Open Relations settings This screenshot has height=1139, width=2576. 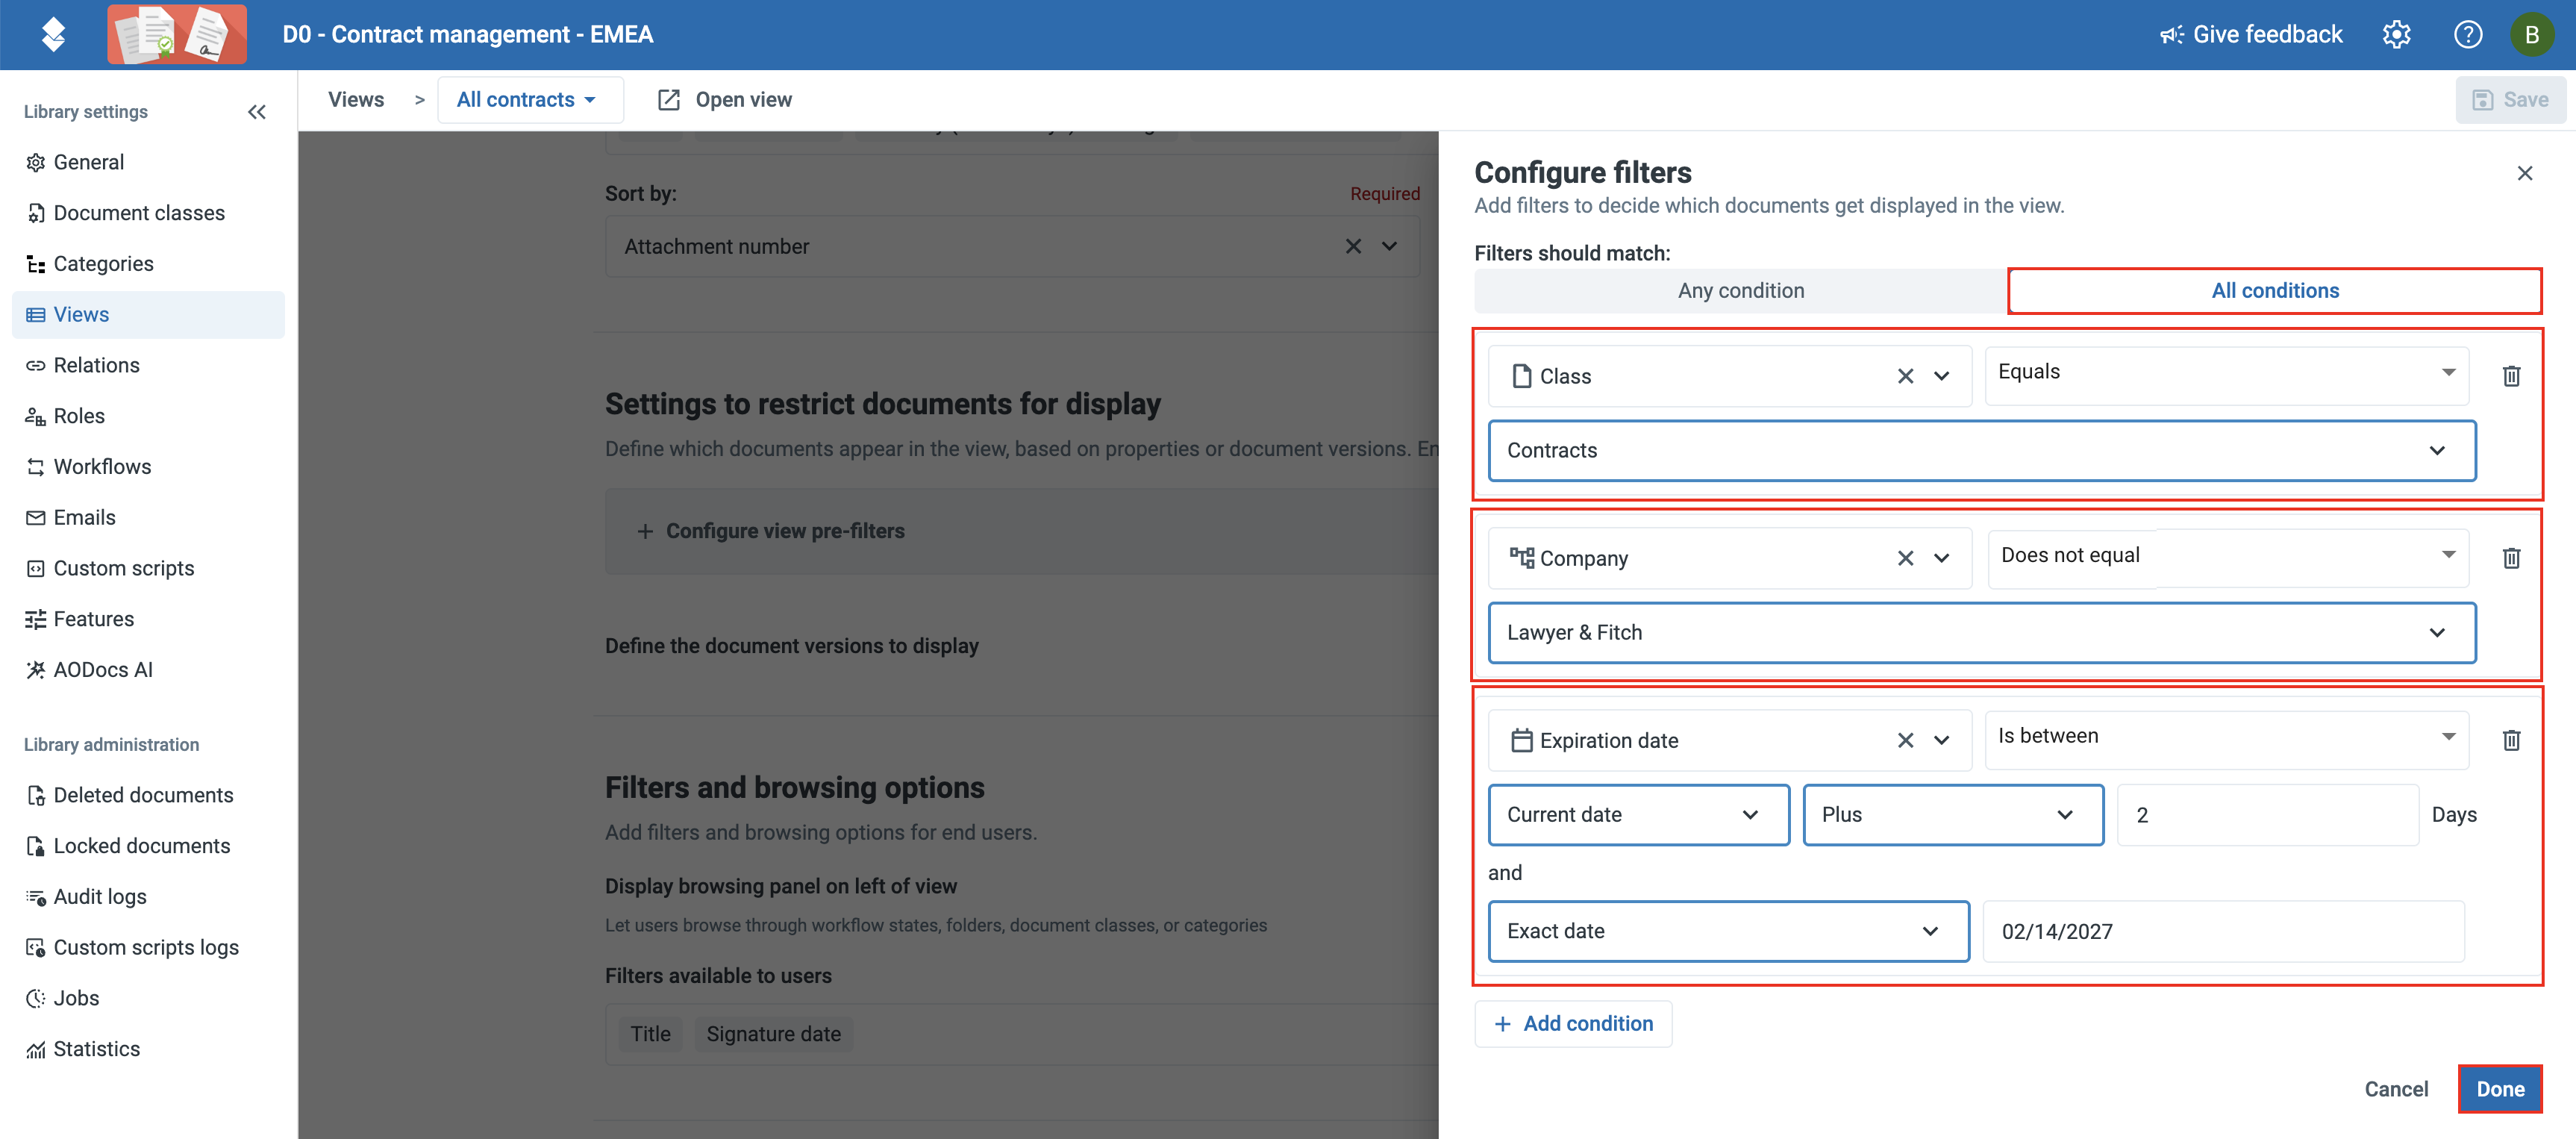[x=148, y=365]
